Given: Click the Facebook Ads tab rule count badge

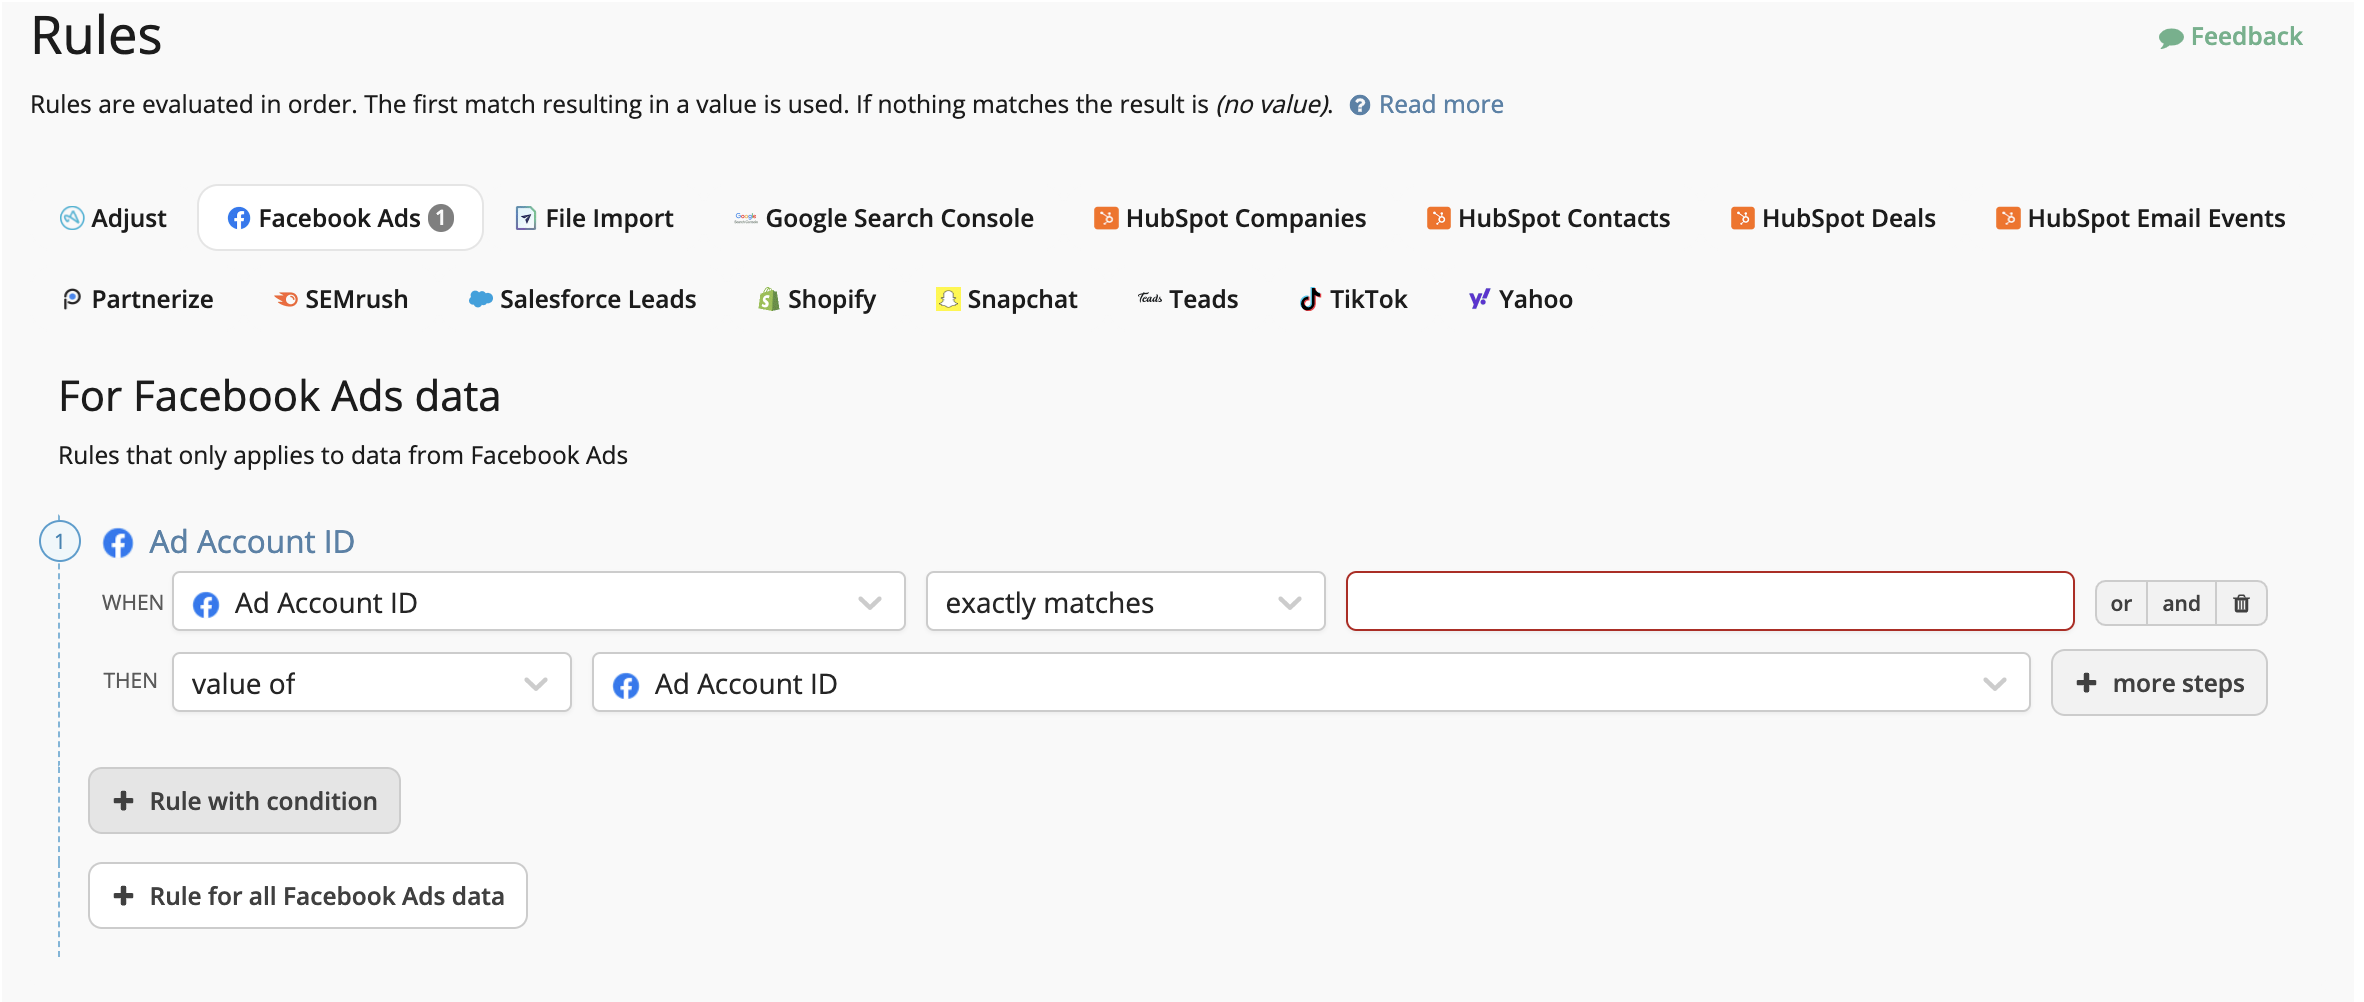Looking at the screenshot, I should pos(441,217).
